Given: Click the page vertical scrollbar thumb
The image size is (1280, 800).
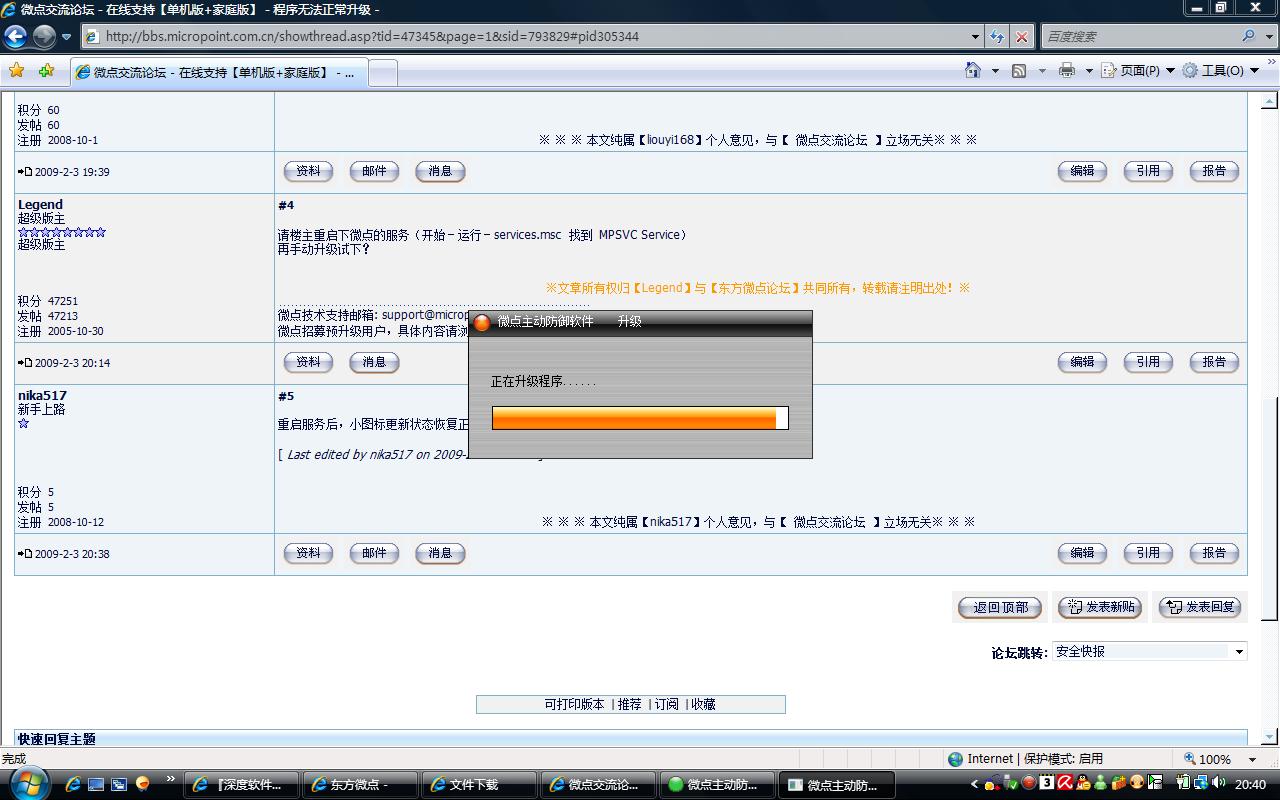Looking at the screenshot, I should [x=1269, y=509].
